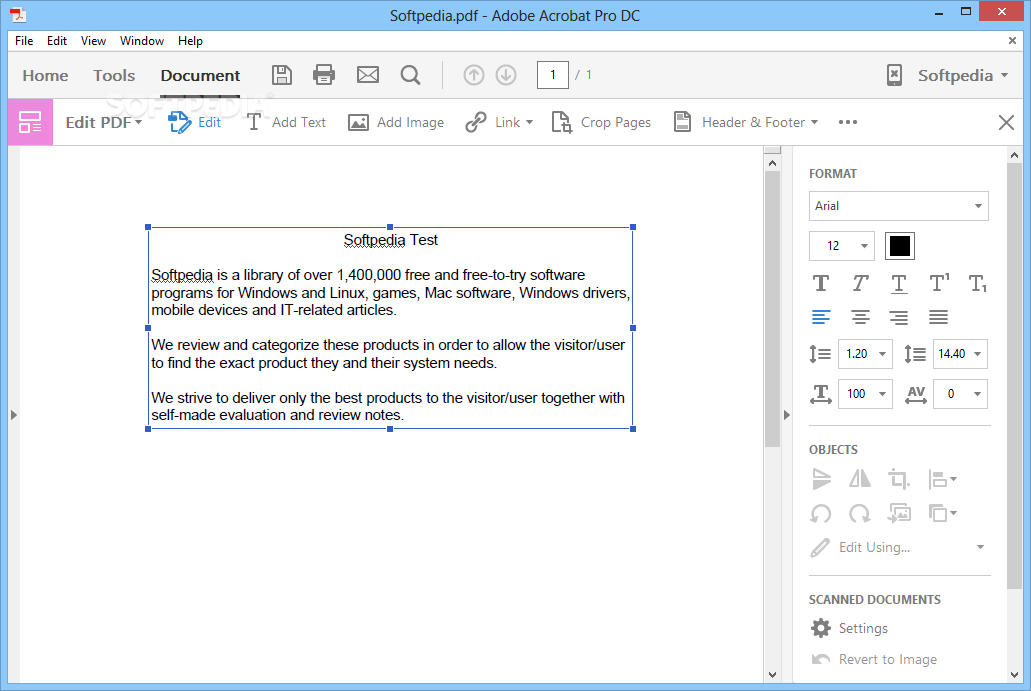Open Header & Footer dropdown
Image resolution: width=1031 pixels, height=691 pixels.
coord(746,122)
